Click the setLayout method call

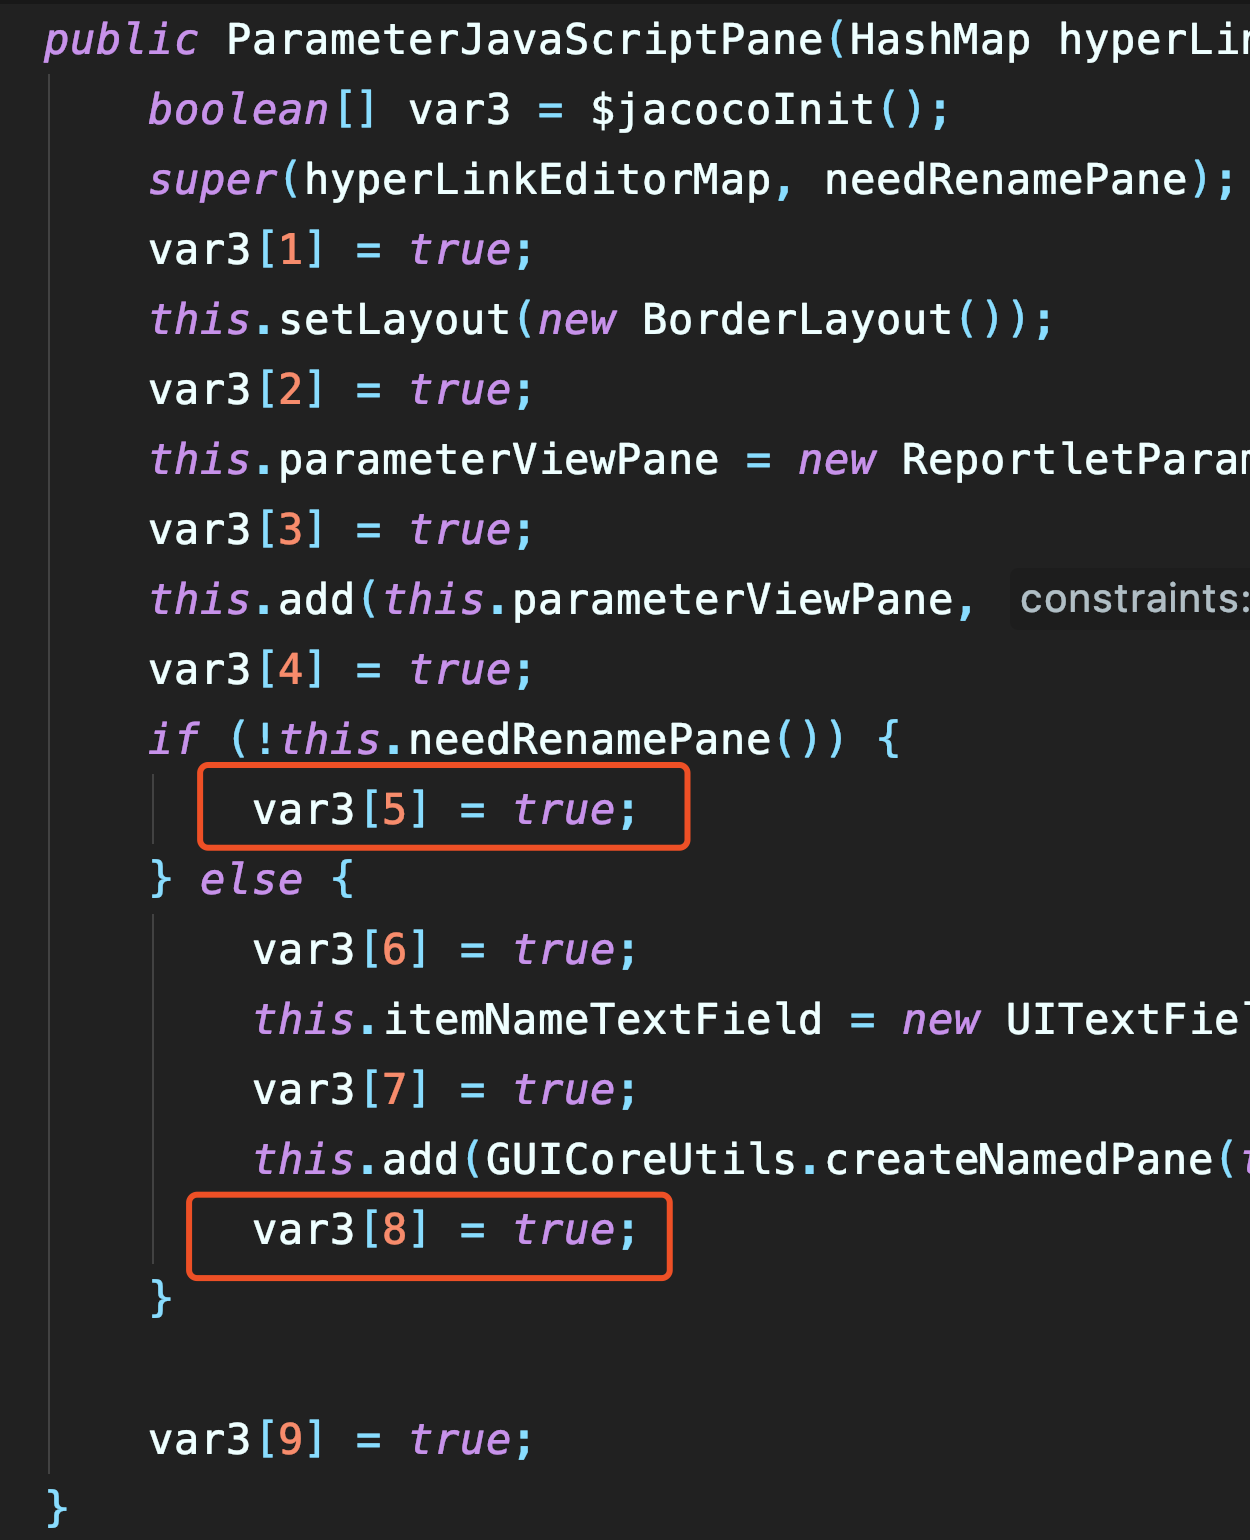pyautogui.click(x=395, y=320)
